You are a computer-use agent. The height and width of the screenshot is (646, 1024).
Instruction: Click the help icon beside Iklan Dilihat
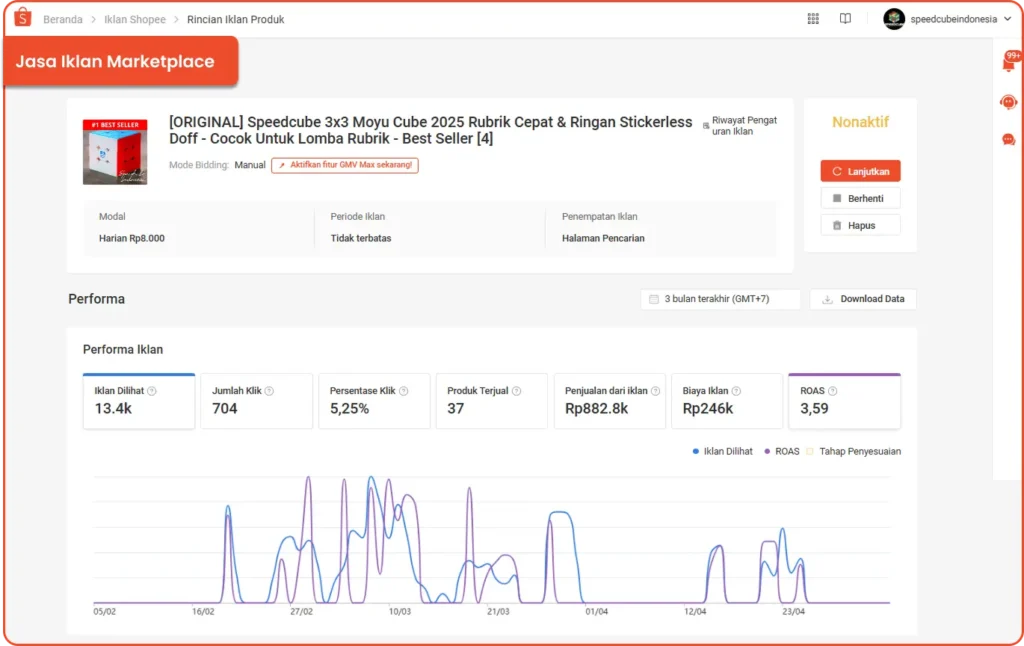[x=152, y=391]
